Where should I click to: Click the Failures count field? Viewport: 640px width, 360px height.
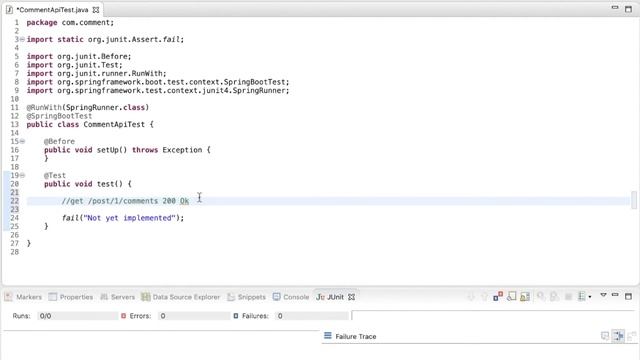coord(312,316)
